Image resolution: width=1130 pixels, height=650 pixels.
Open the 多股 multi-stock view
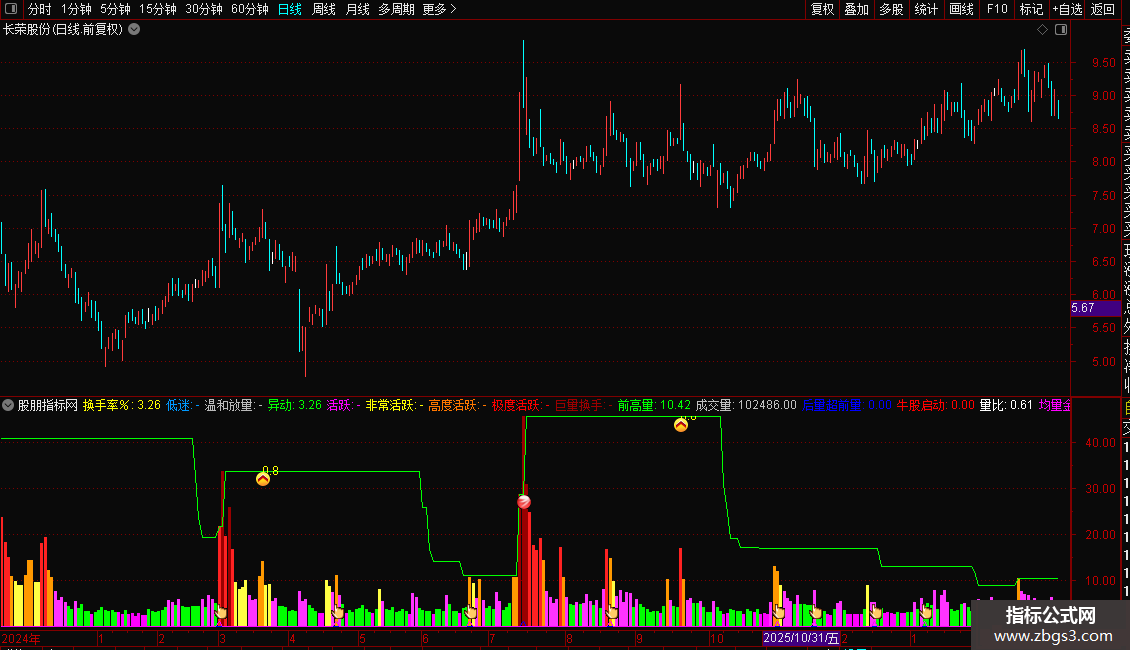[891, 9]
